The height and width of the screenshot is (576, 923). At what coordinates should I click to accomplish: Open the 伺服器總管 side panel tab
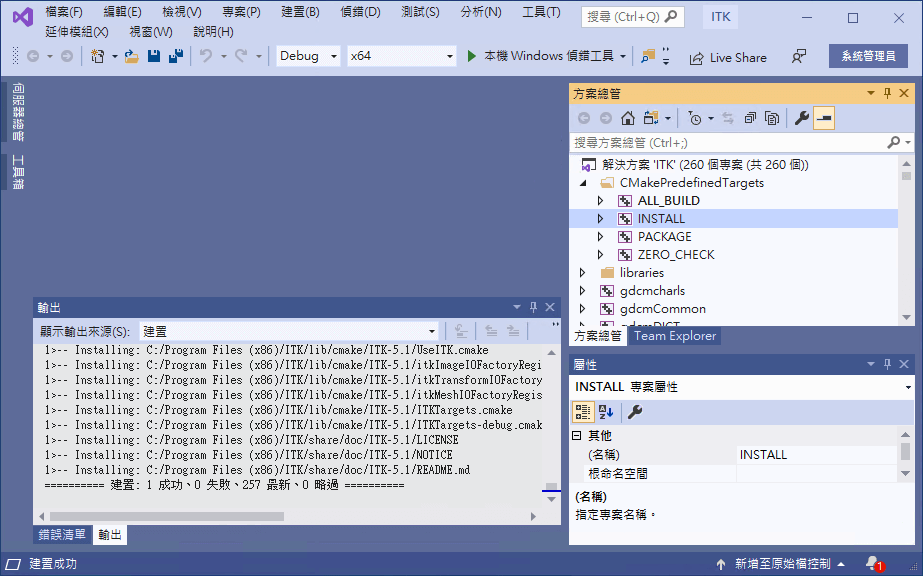(18, 112)
